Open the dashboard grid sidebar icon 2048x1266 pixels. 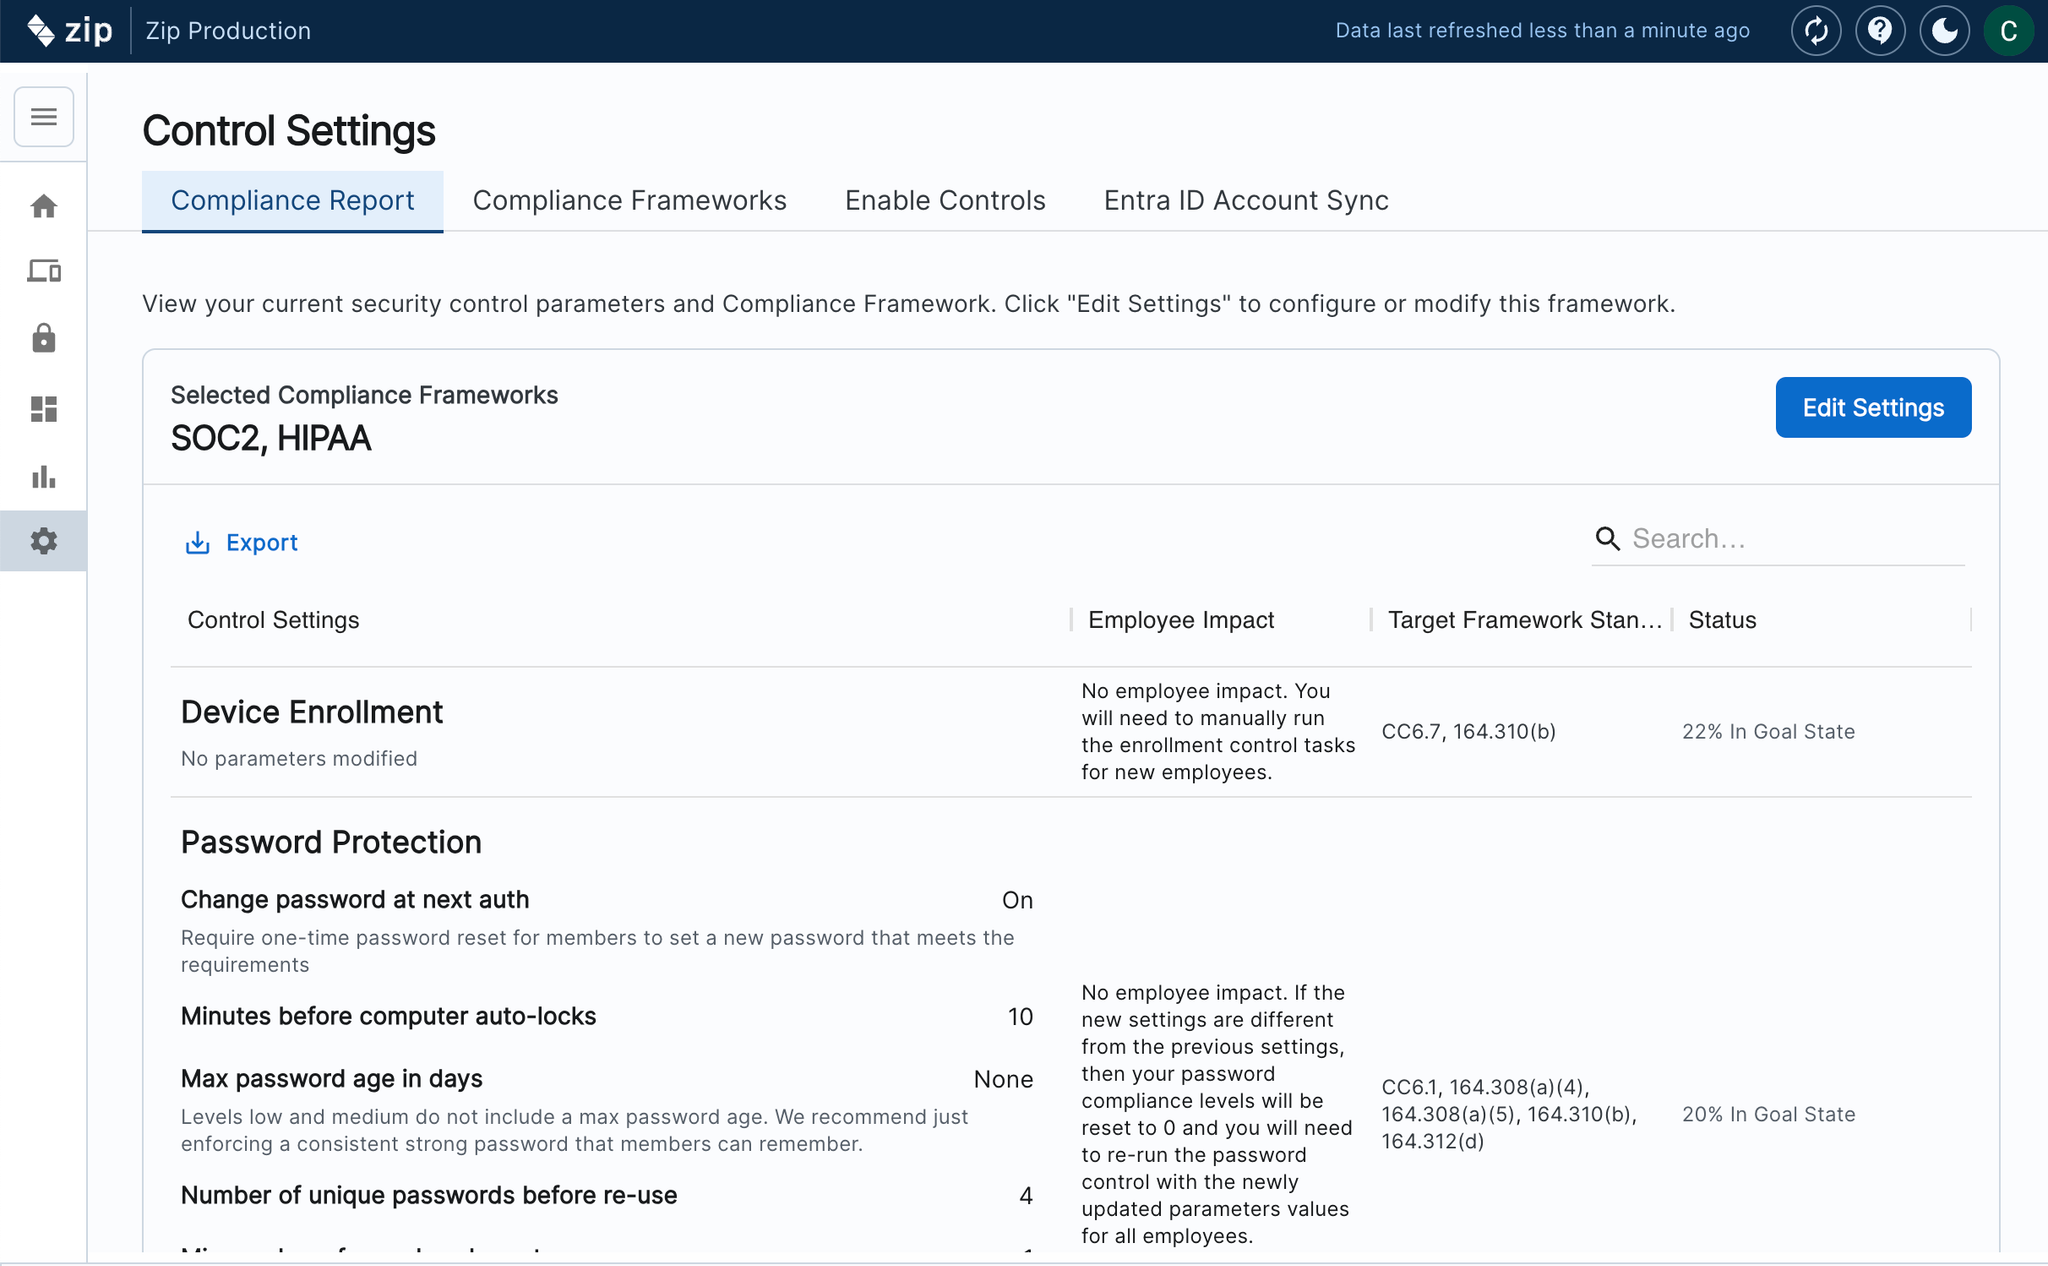tap(44, 409)
